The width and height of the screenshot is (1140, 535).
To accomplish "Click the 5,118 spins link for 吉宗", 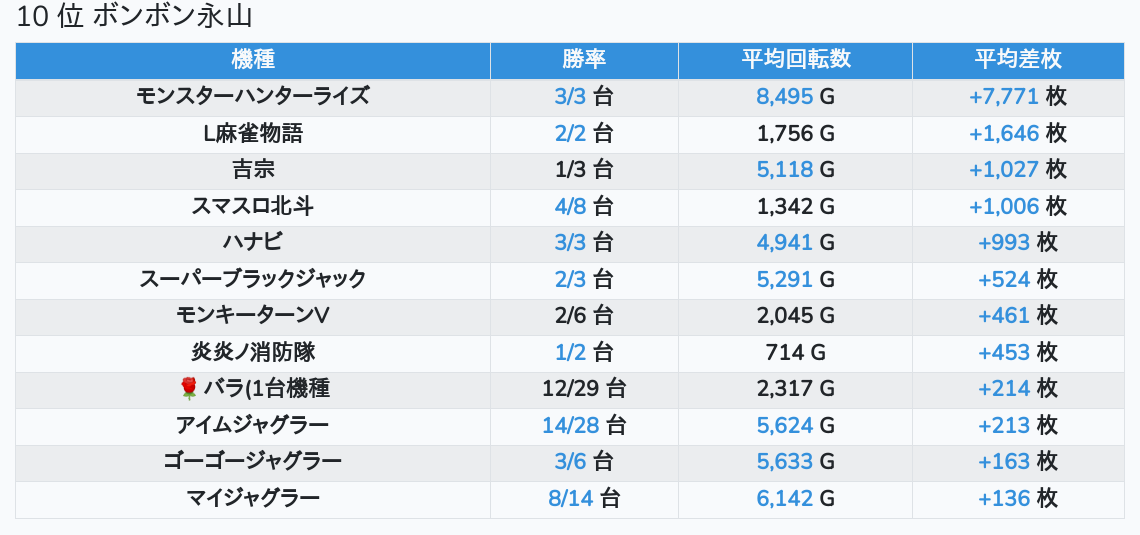I will (784, 170).
